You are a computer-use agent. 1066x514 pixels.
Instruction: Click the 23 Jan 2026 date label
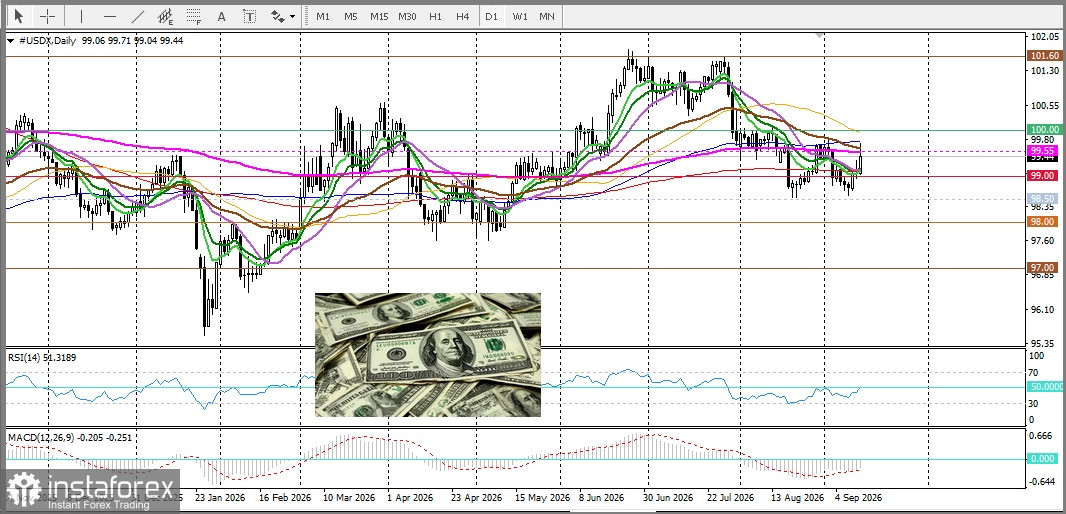[222, 497]
